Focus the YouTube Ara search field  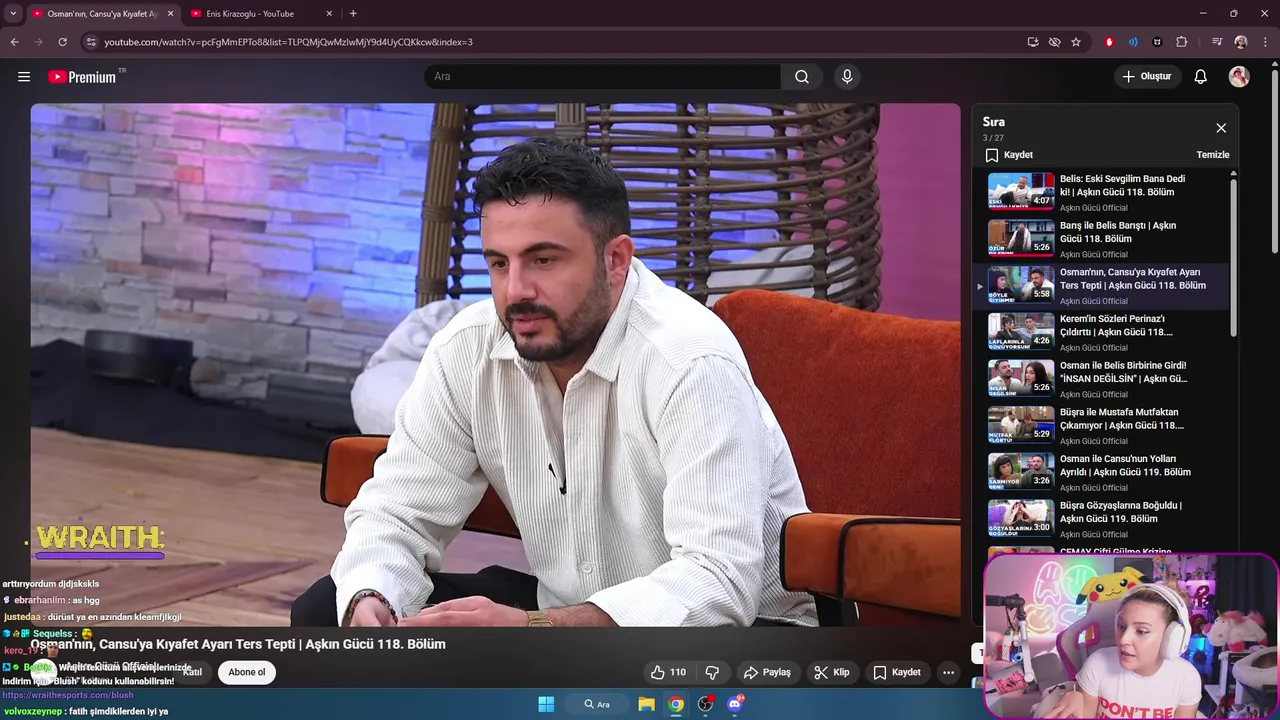[x=603, y=77]
